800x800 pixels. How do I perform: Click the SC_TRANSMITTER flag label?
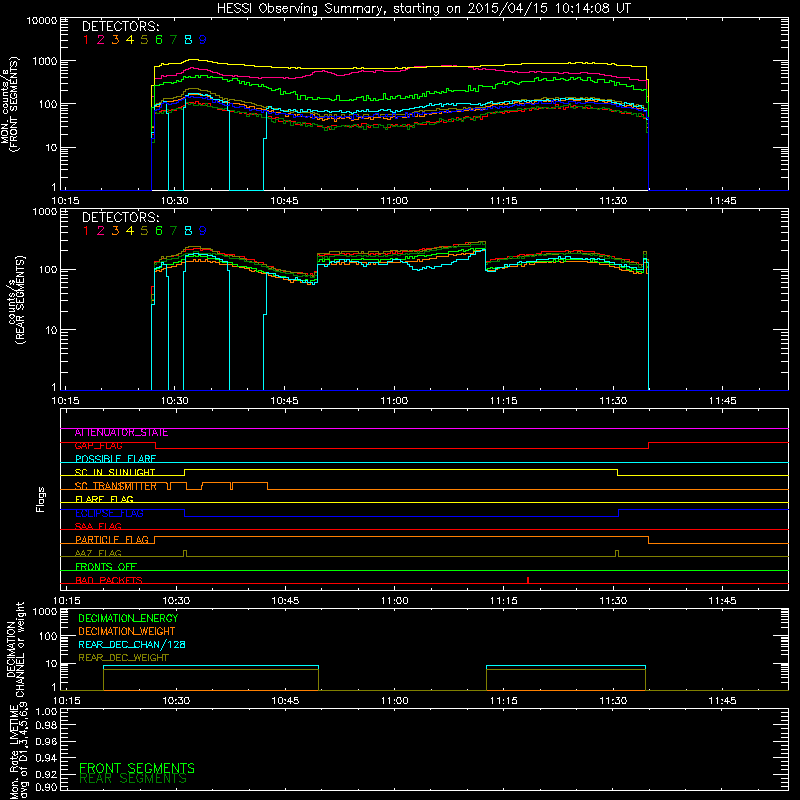point(115,486)
